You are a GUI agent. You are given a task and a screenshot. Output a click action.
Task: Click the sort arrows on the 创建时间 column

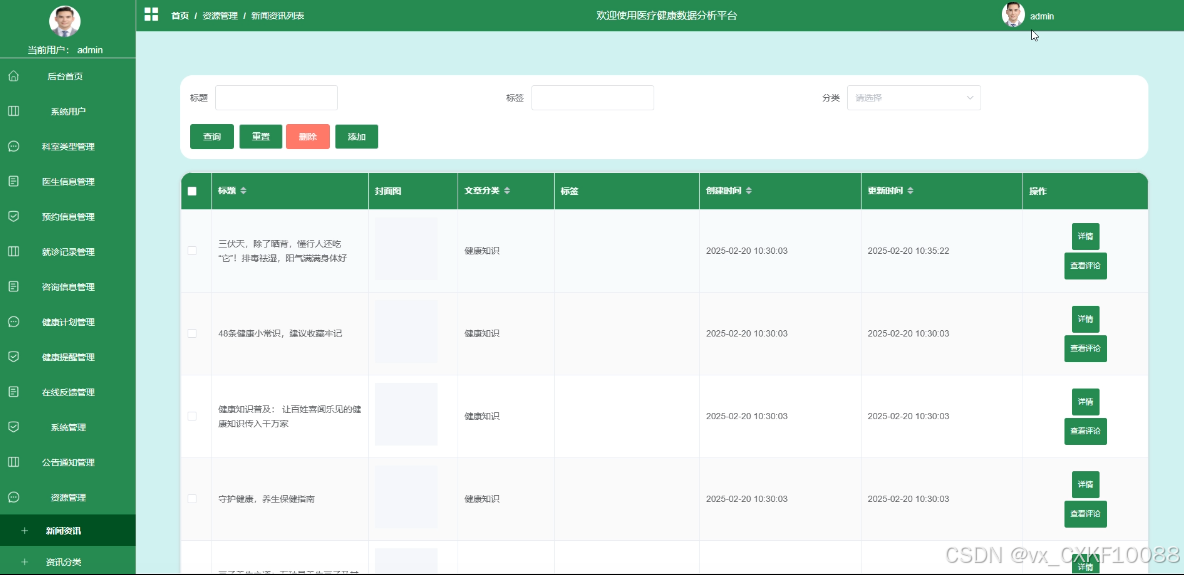[x=748, y=191]
